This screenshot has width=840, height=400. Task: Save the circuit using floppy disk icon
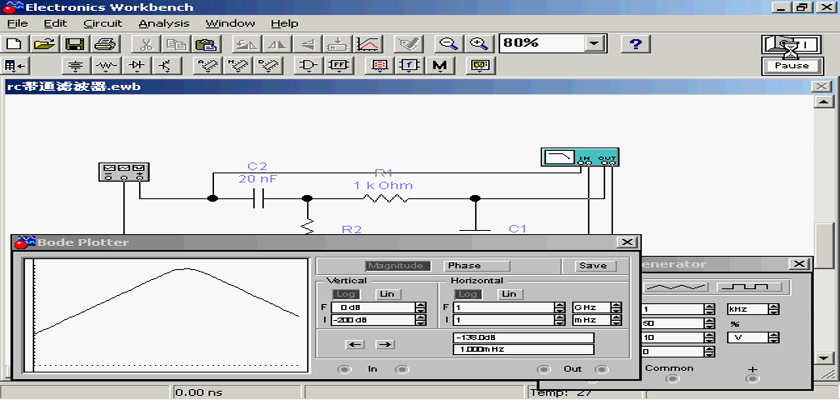pyautogui.click(x=76, y=44)
